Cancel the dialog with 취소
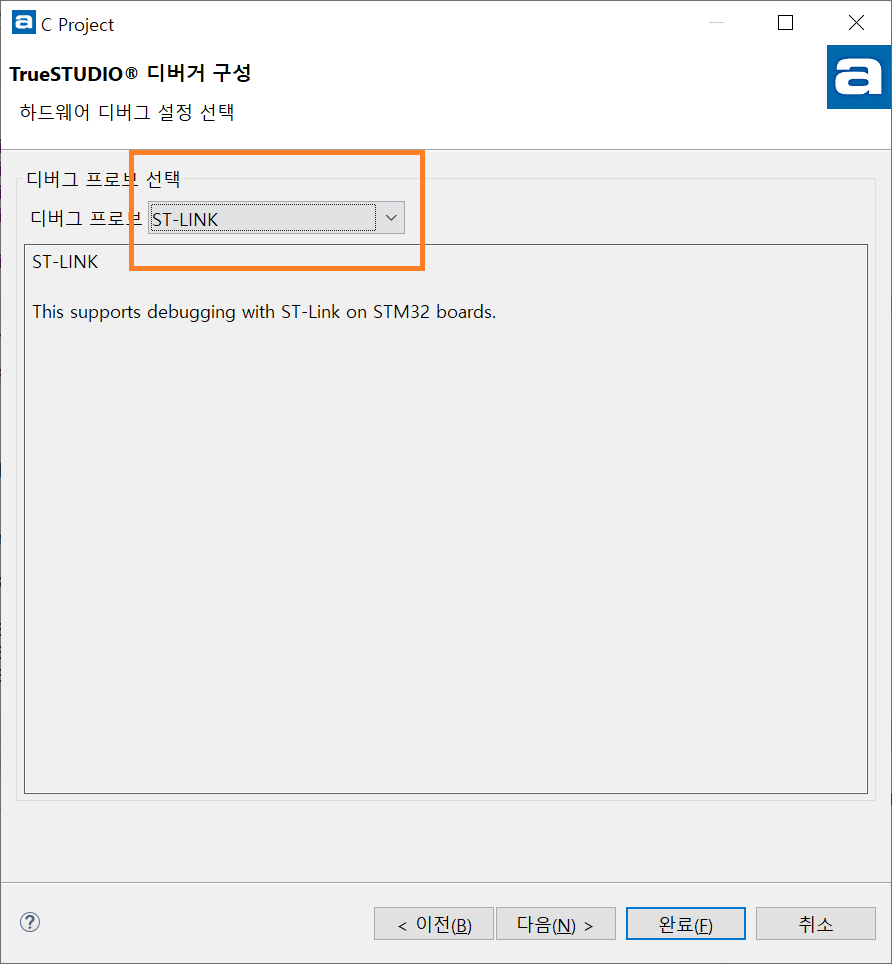Viewport: 892px width, 964px height. (816, 924)
